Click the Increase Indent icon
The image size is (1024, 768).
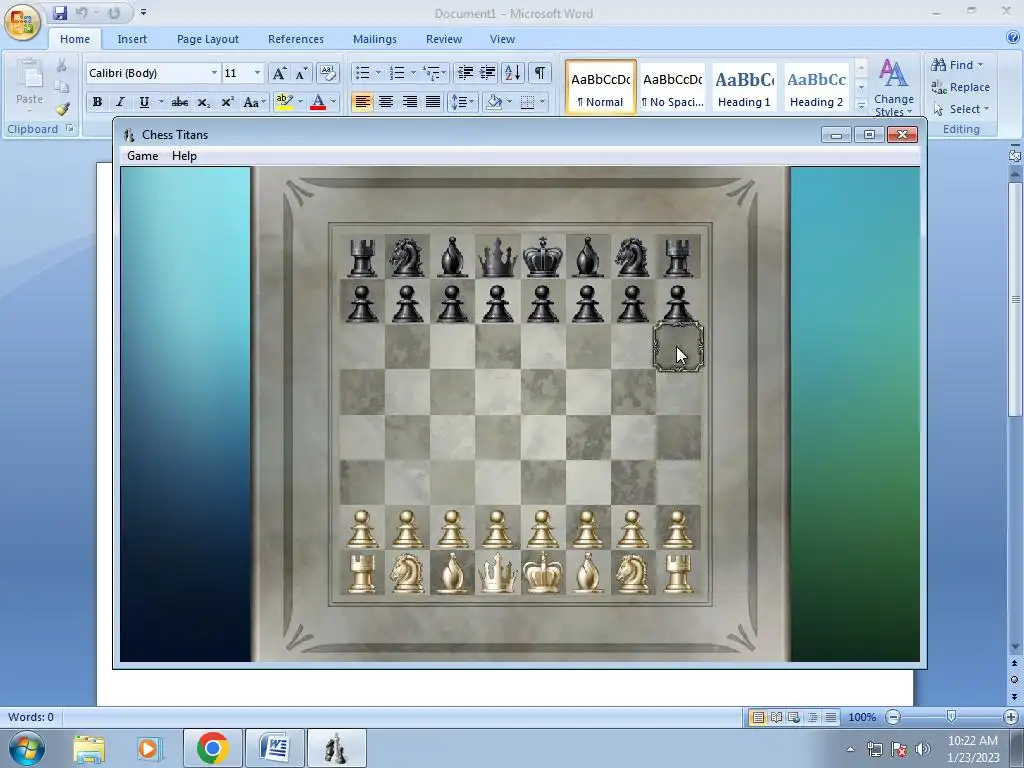pos(488,72)
